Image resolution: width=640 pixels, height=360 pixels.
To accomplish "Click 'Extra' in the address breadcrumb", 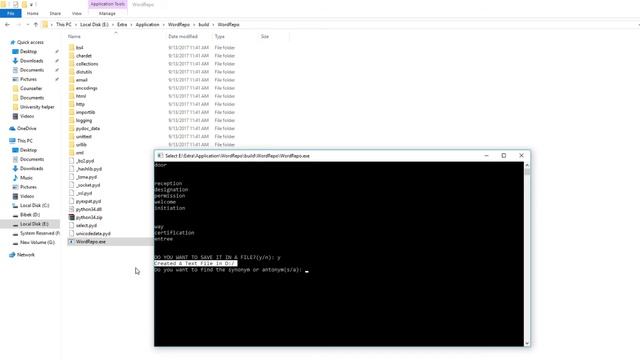I will click(122, 24).
